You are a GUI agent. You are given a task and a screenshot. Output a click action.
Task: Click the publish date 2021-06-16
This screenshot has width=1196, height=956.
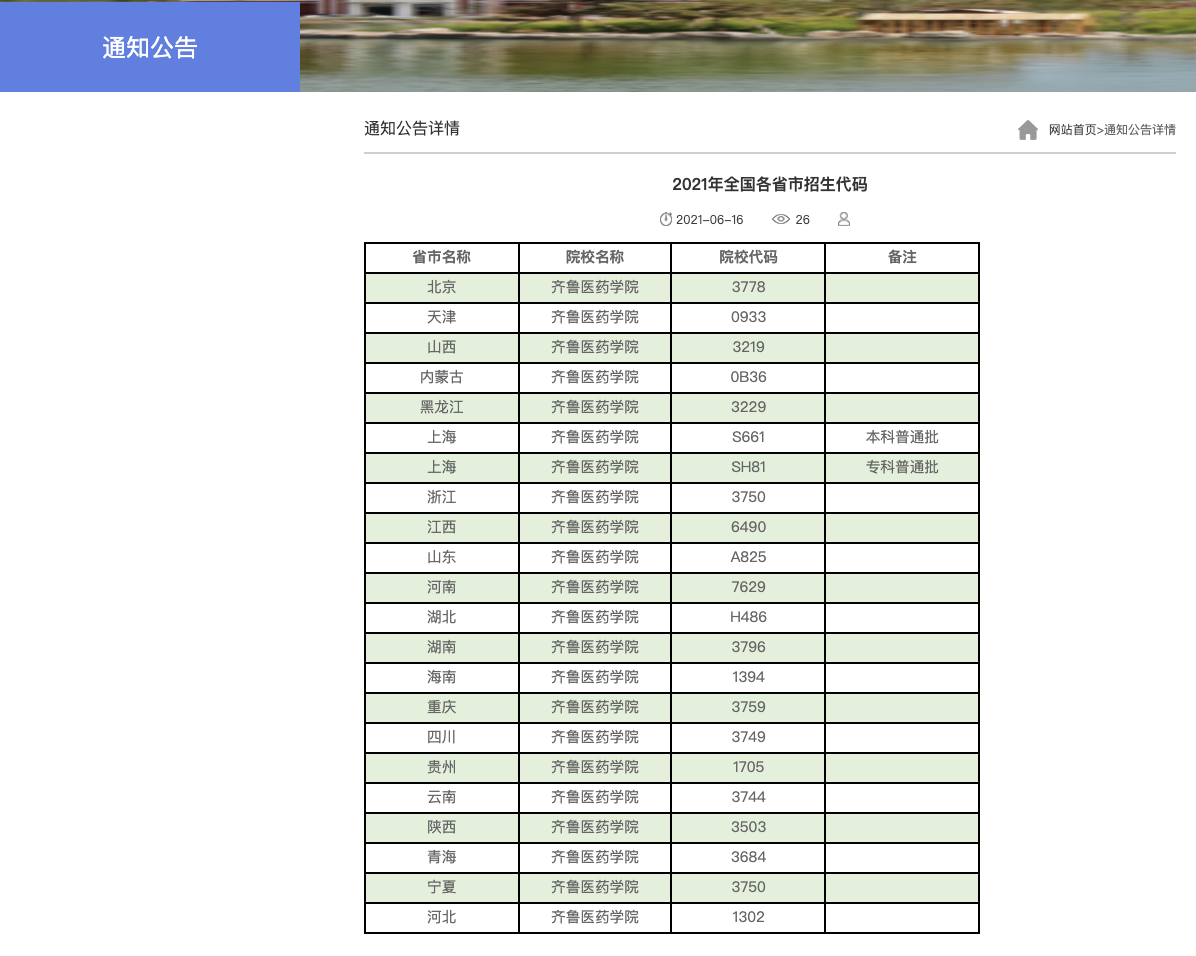(x=710, y=220)
